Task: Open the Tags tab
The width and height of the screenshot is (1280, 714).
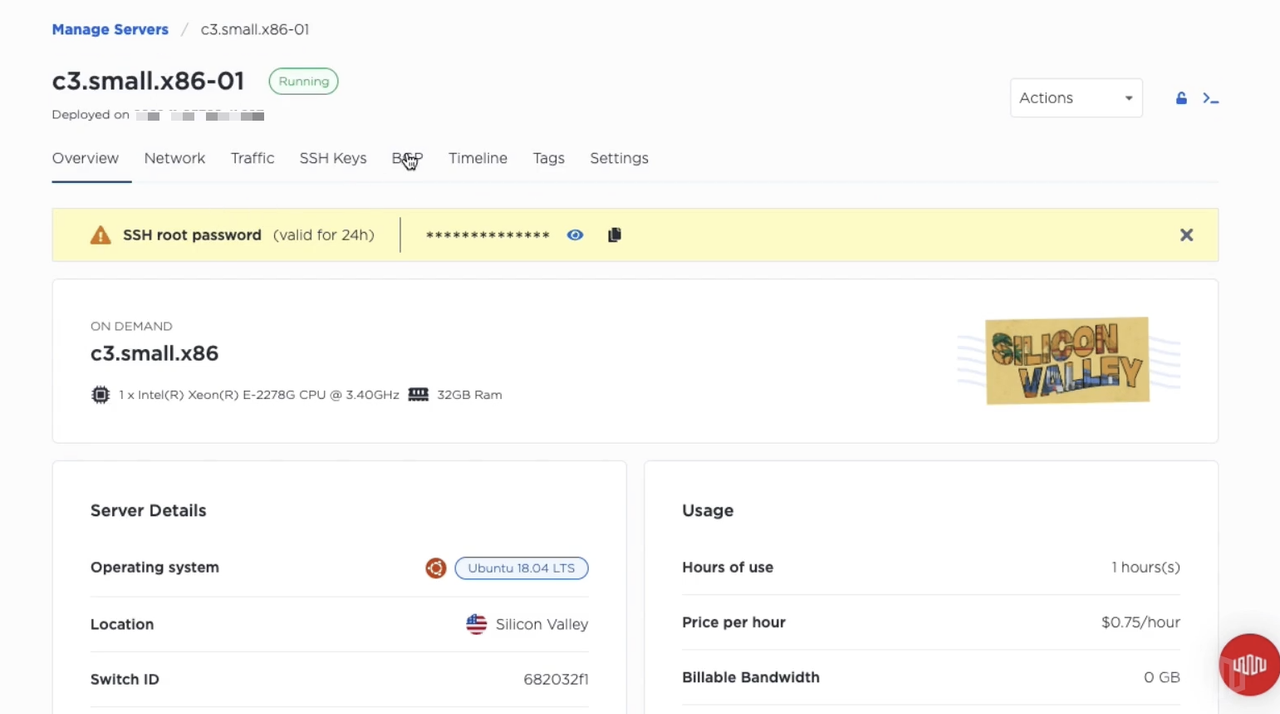Action: 549,158
